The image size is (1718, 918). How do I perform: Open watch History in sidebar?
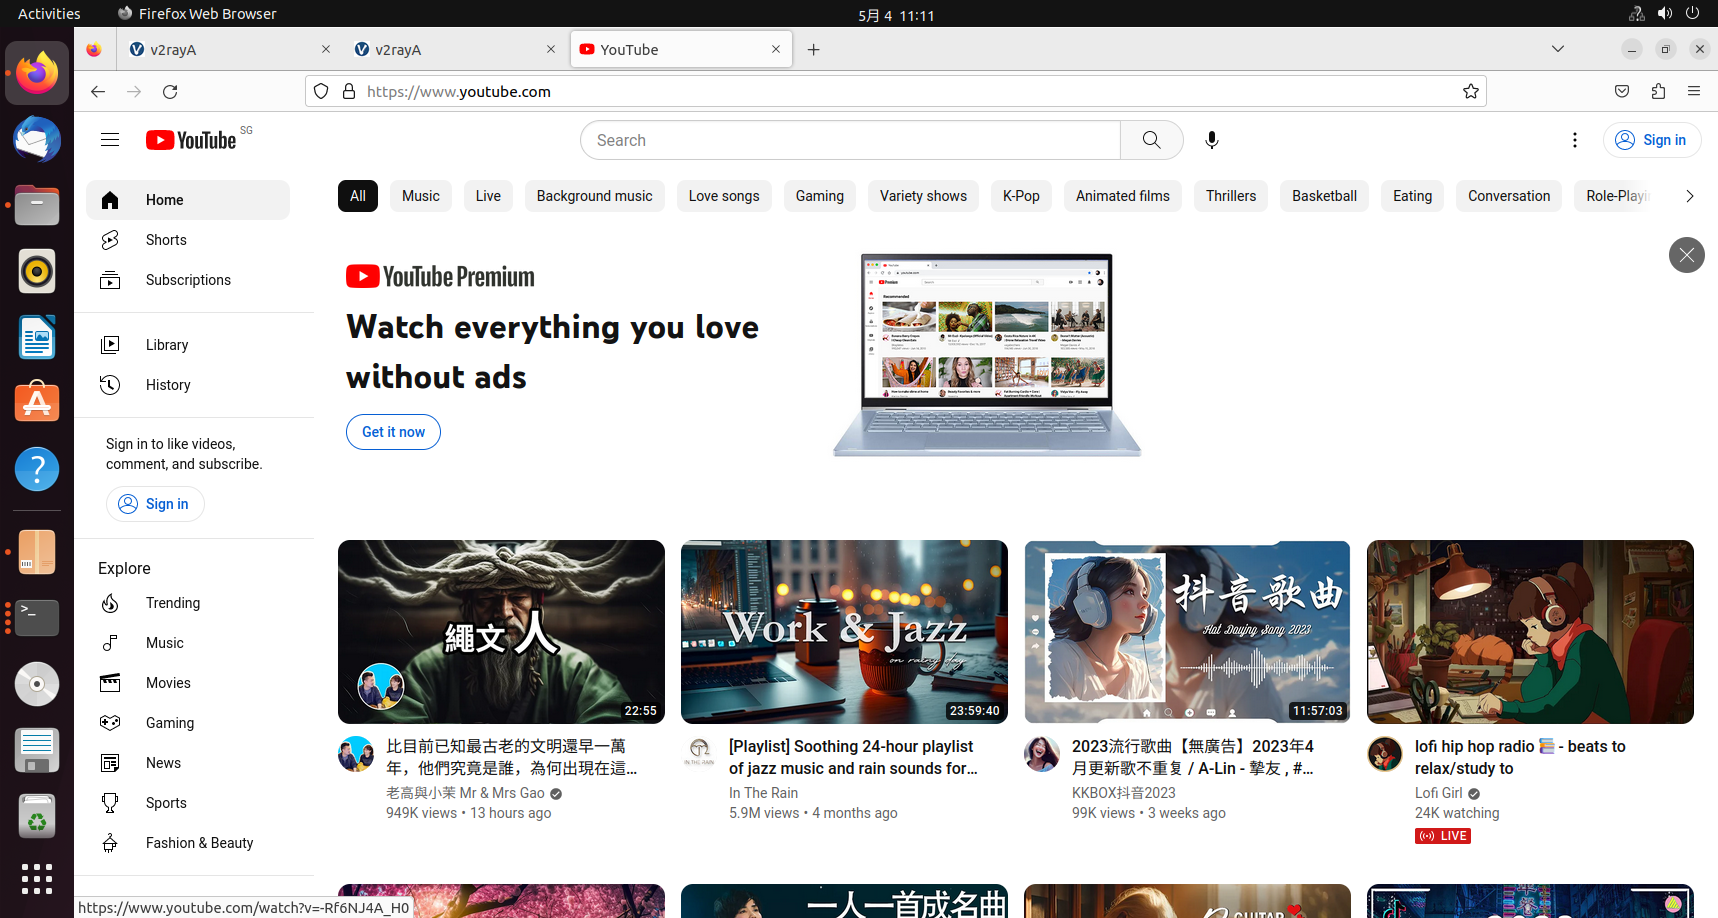coord(188,385)
